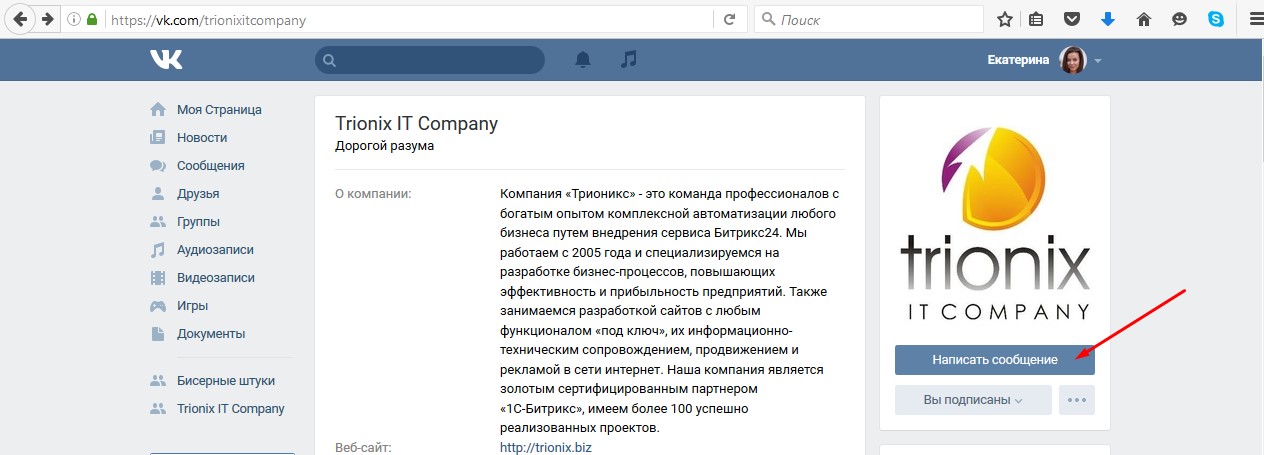Image resolution: width=1264 pixels, height=455 pixels.
Task: Click the browser Home icon
Action: pos(1144,19)
